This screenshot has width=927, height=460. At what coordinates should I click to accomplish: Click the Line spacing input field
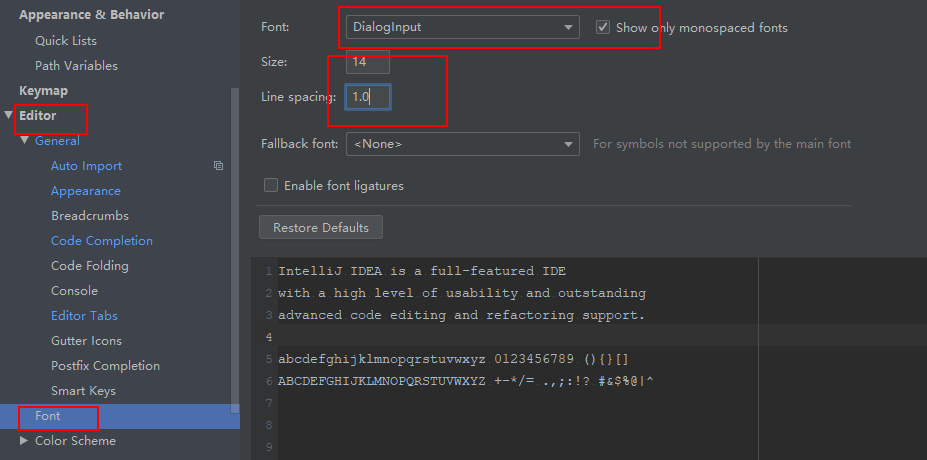pyautogui.click(x=368, y=97)
